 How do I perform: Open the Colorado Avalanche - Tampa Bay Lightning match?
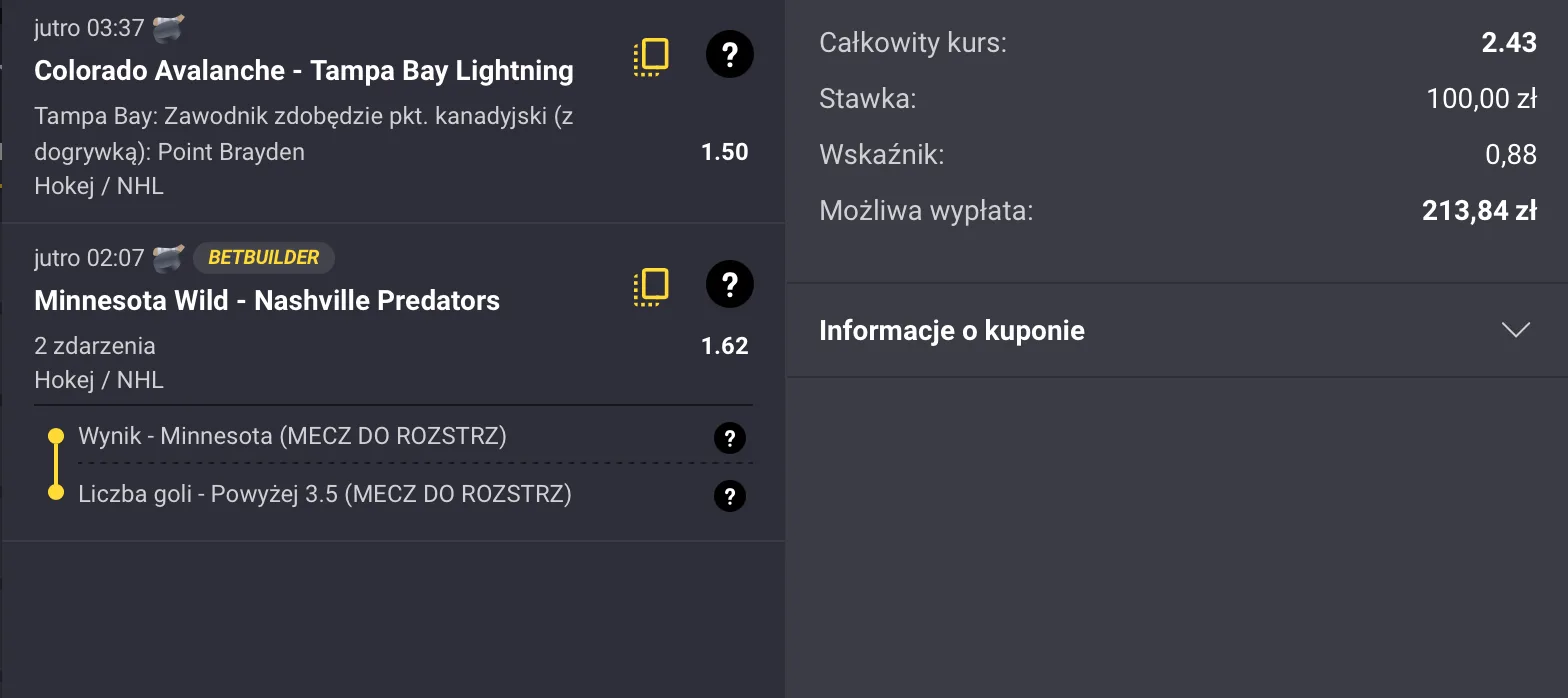point(303,71)
